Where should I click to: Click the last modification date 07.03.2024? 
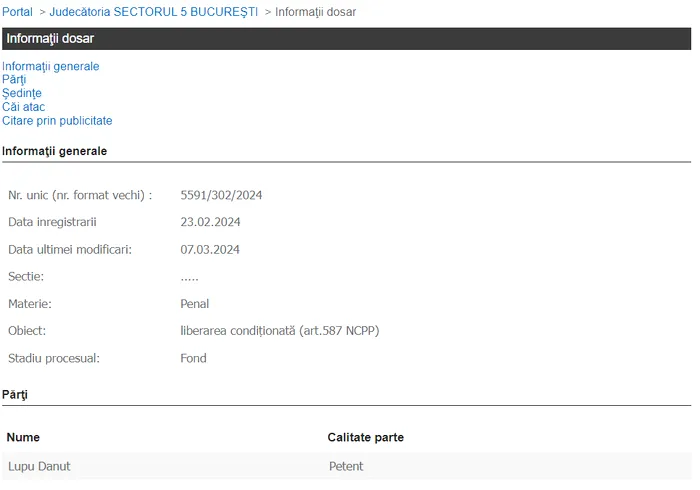(x=210, y=249)
